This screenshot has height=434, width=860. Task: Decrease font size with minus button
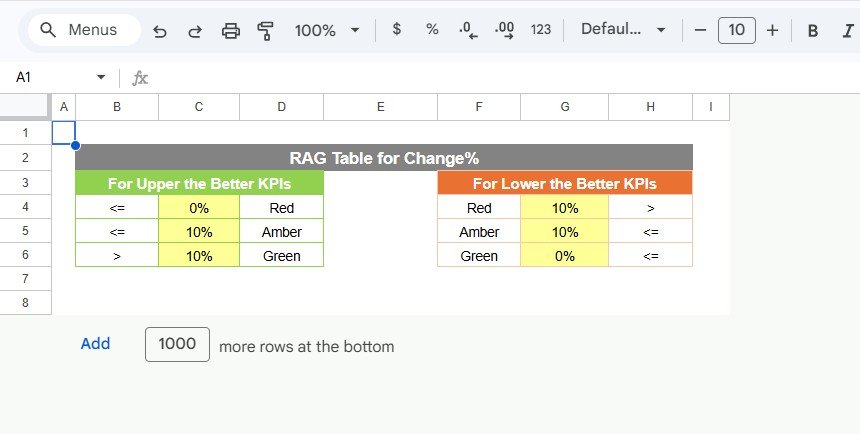pos(700,30)
